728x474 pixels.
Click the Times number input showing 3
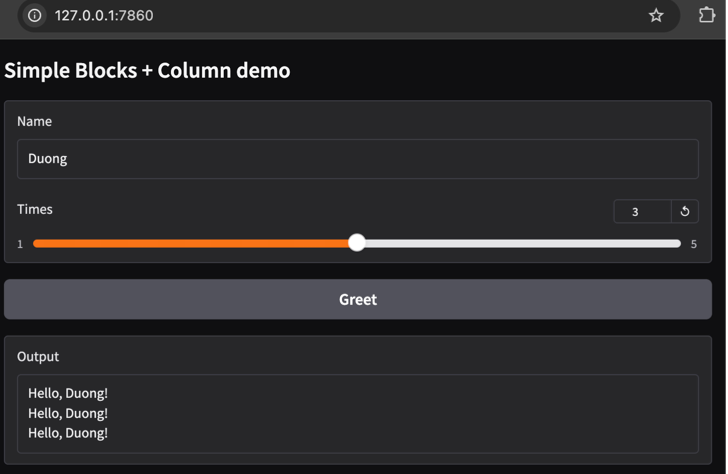[x=641, y=211]
